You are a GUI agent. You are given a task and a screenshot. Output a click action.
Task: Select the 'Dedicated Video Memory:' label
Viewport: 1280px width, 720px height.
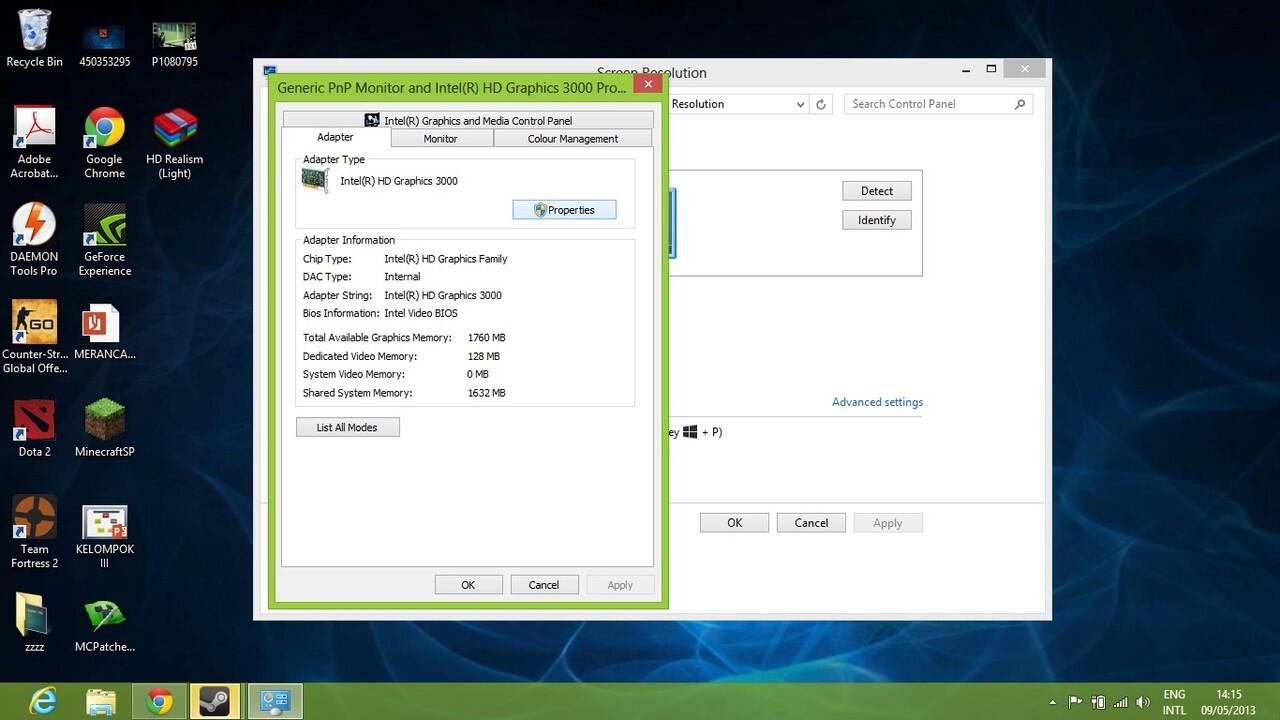click(x=360, y=356)
